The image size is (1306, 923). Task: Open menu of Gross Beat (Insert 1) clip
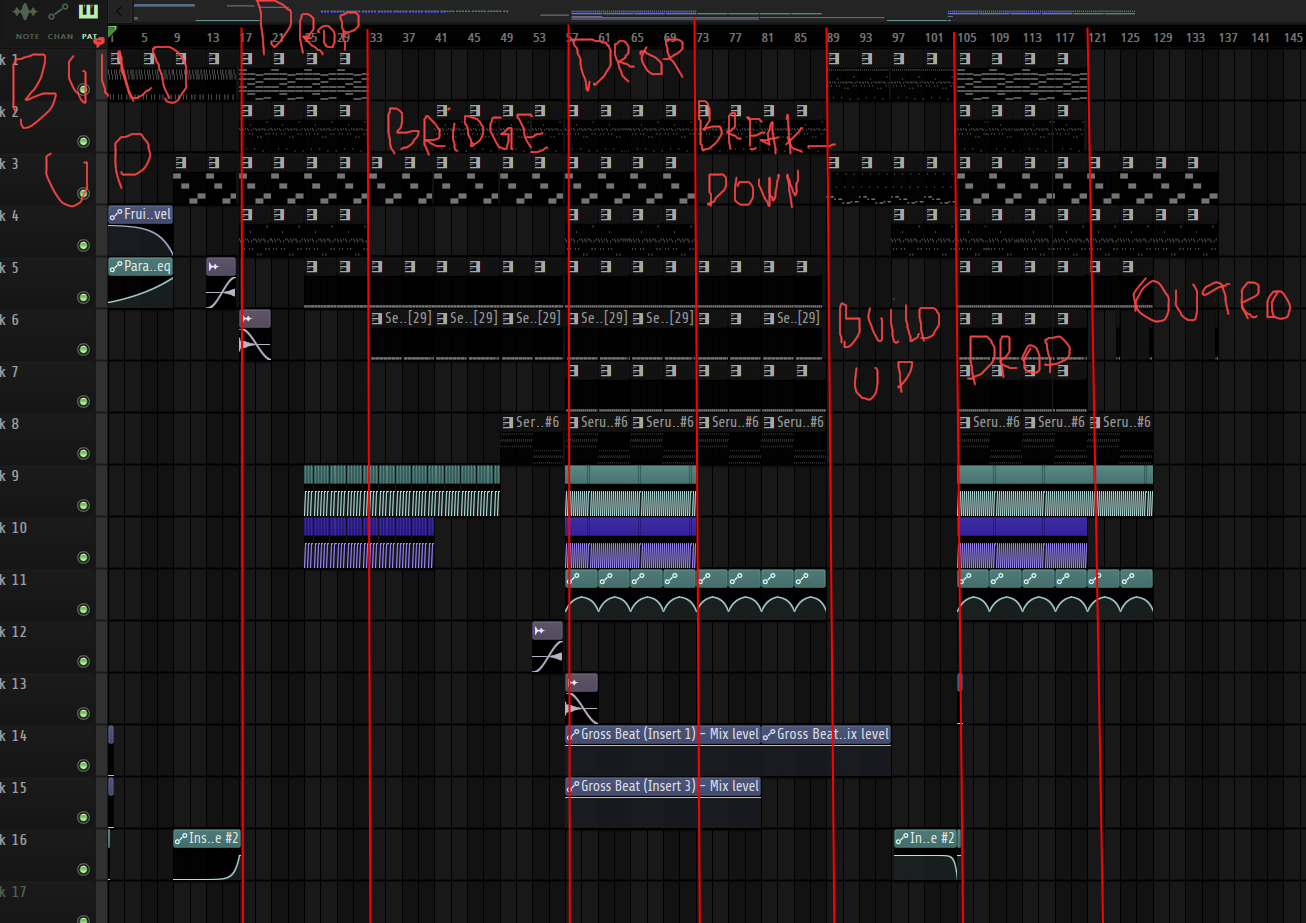click(573, 735)
